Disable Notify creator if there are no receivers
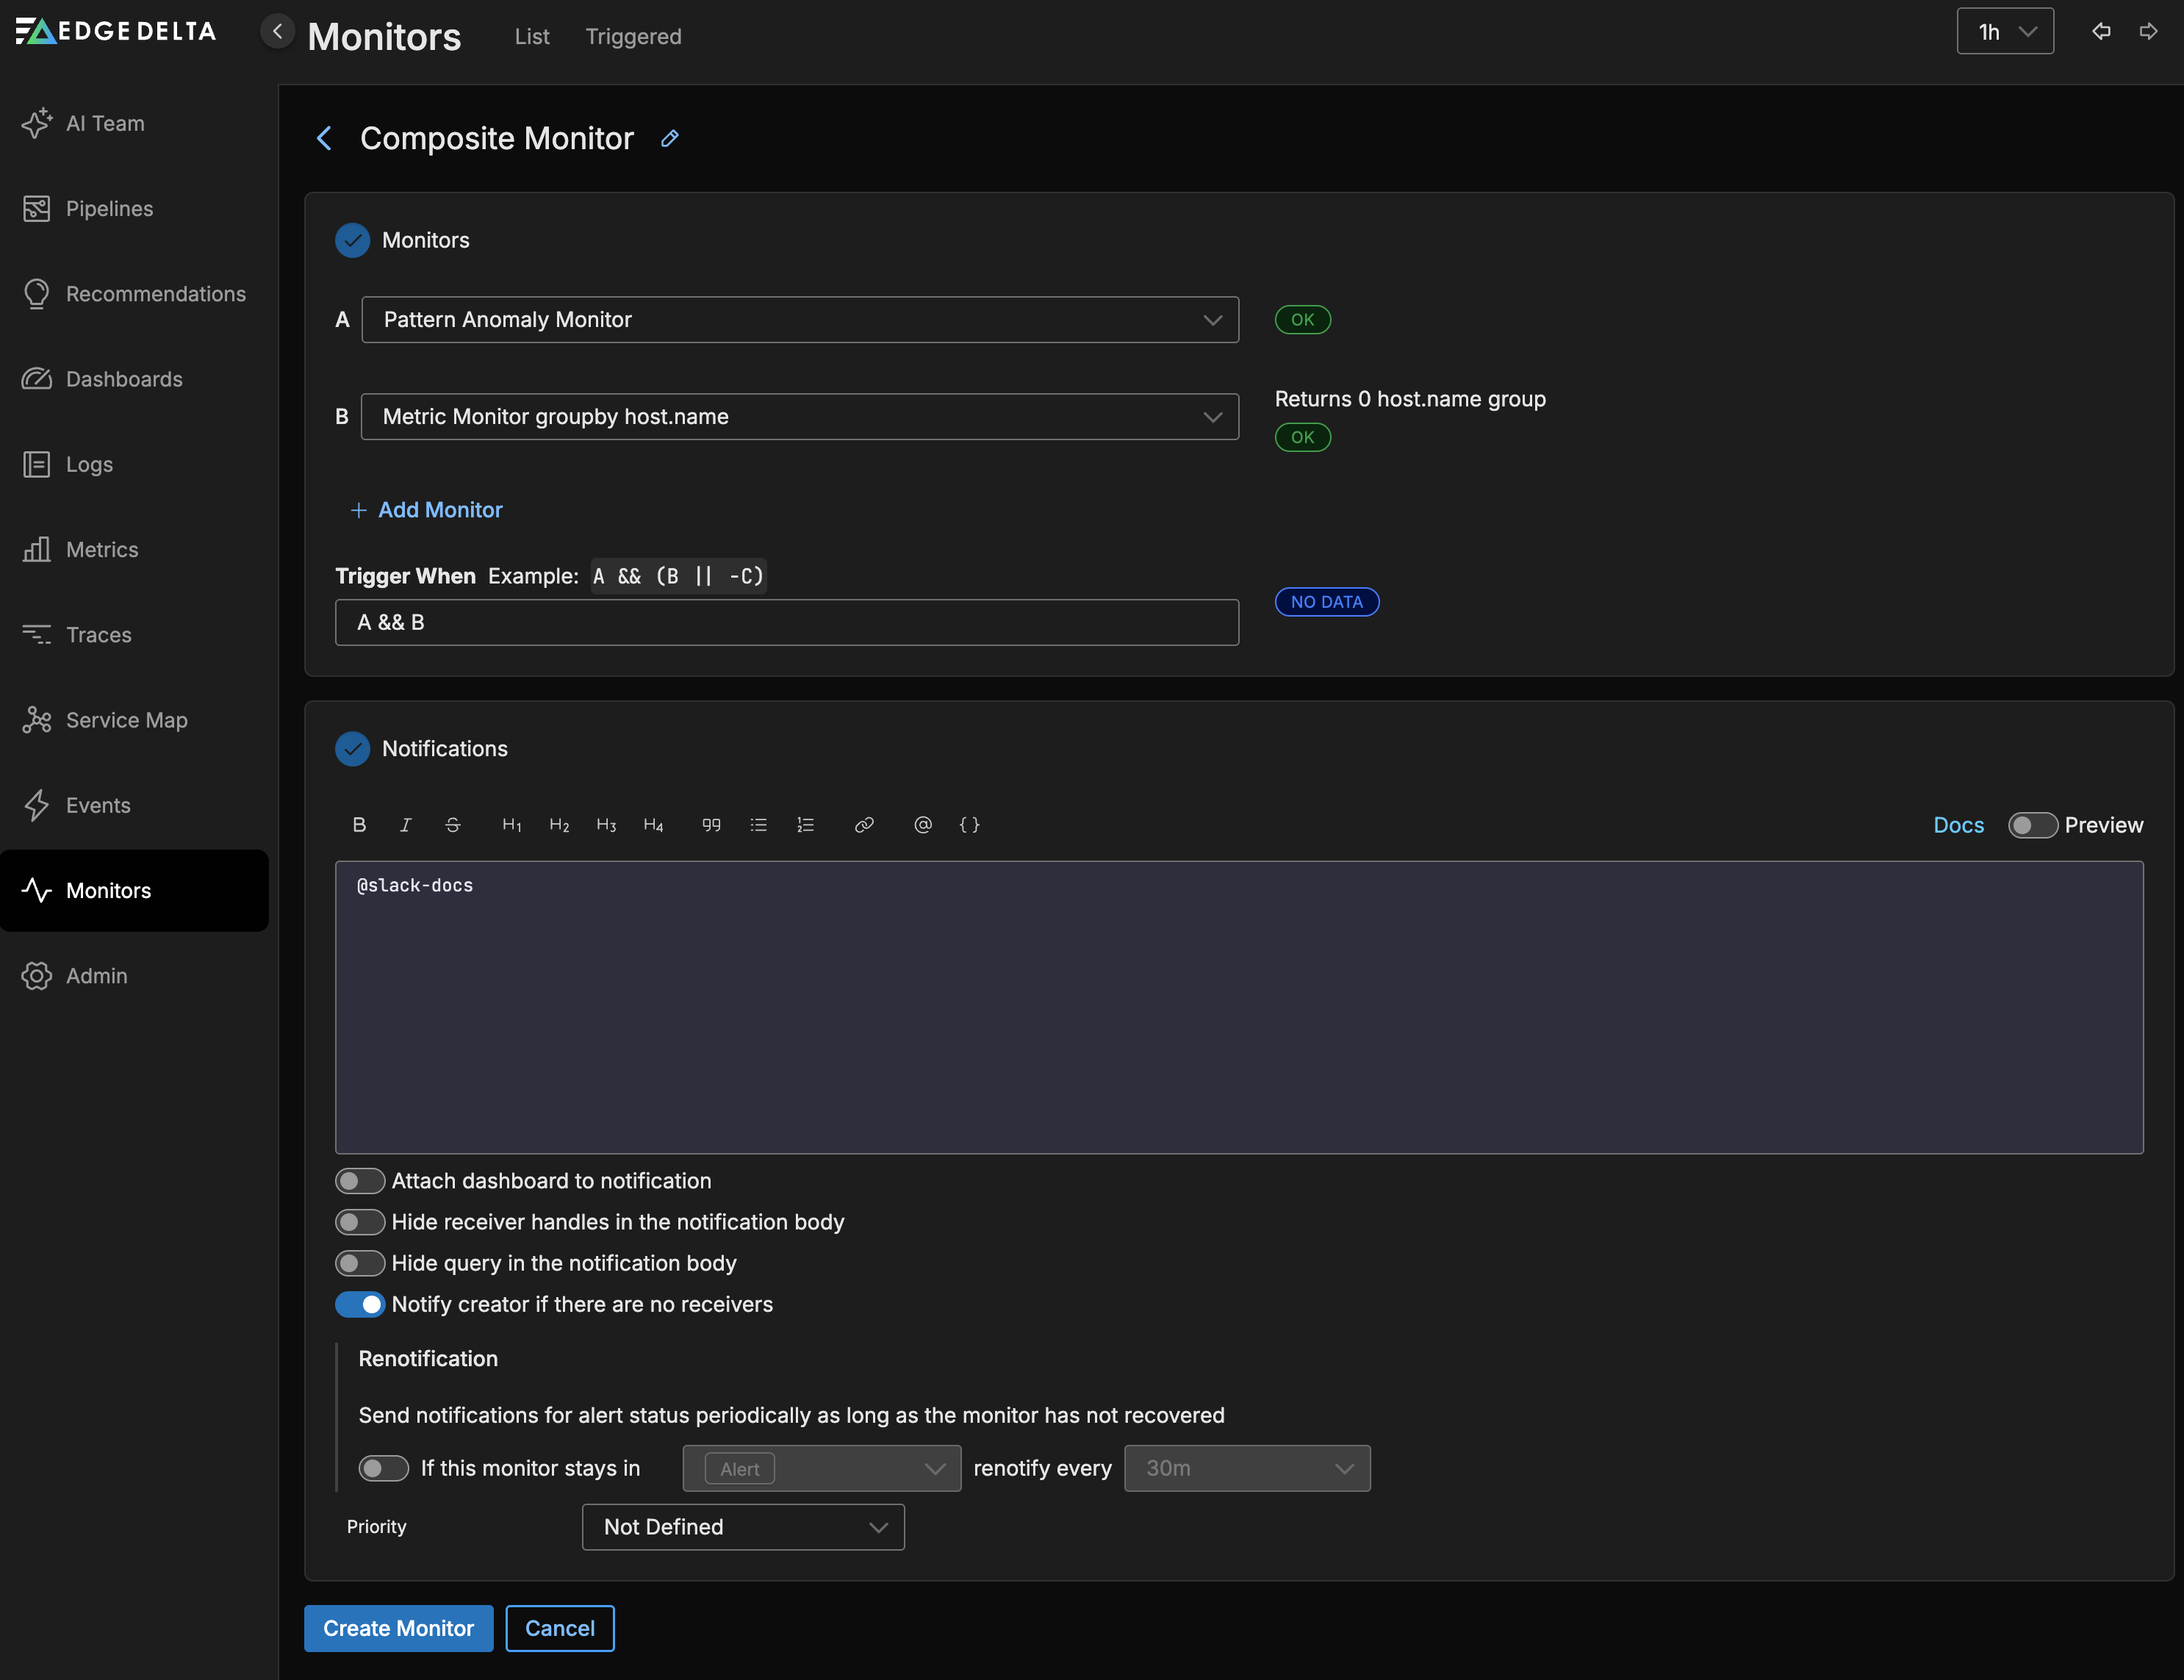 tap(360, 1304)
